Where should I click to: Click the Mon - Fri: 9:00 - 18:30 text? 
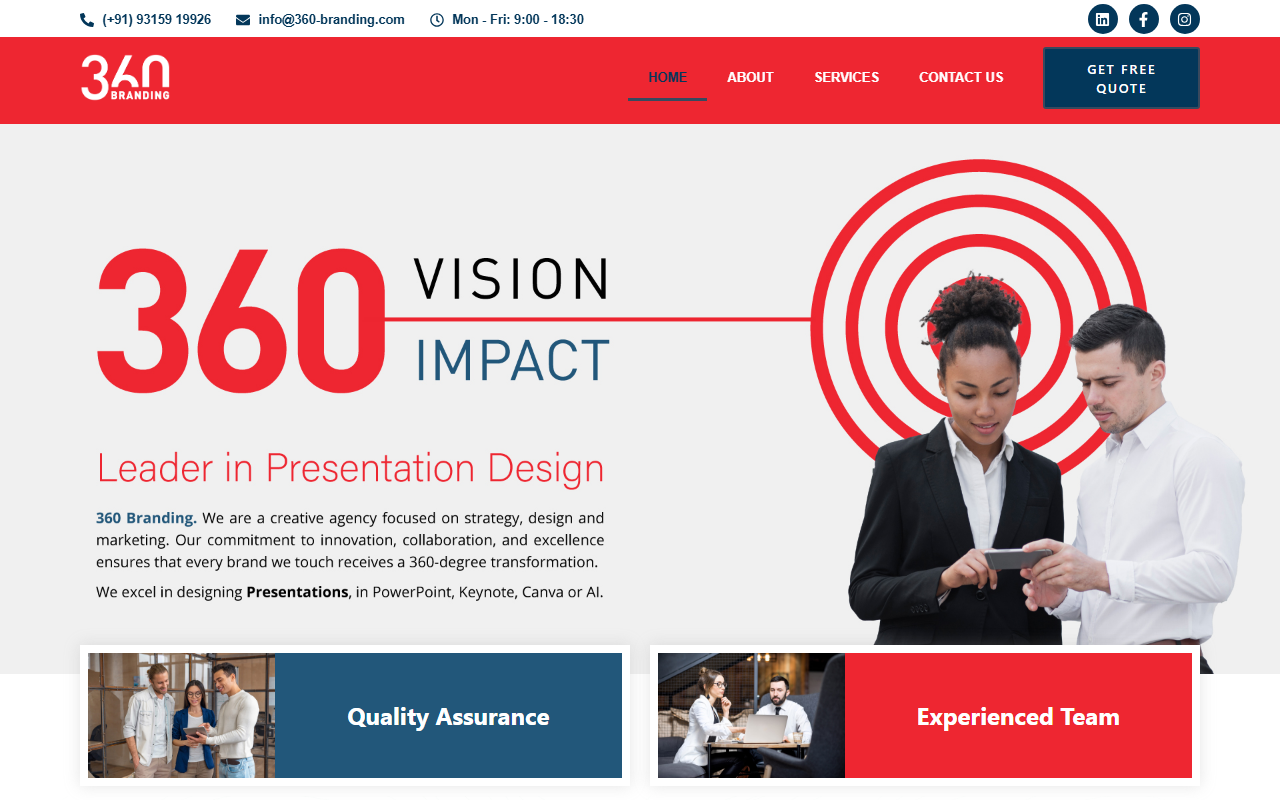518,20
